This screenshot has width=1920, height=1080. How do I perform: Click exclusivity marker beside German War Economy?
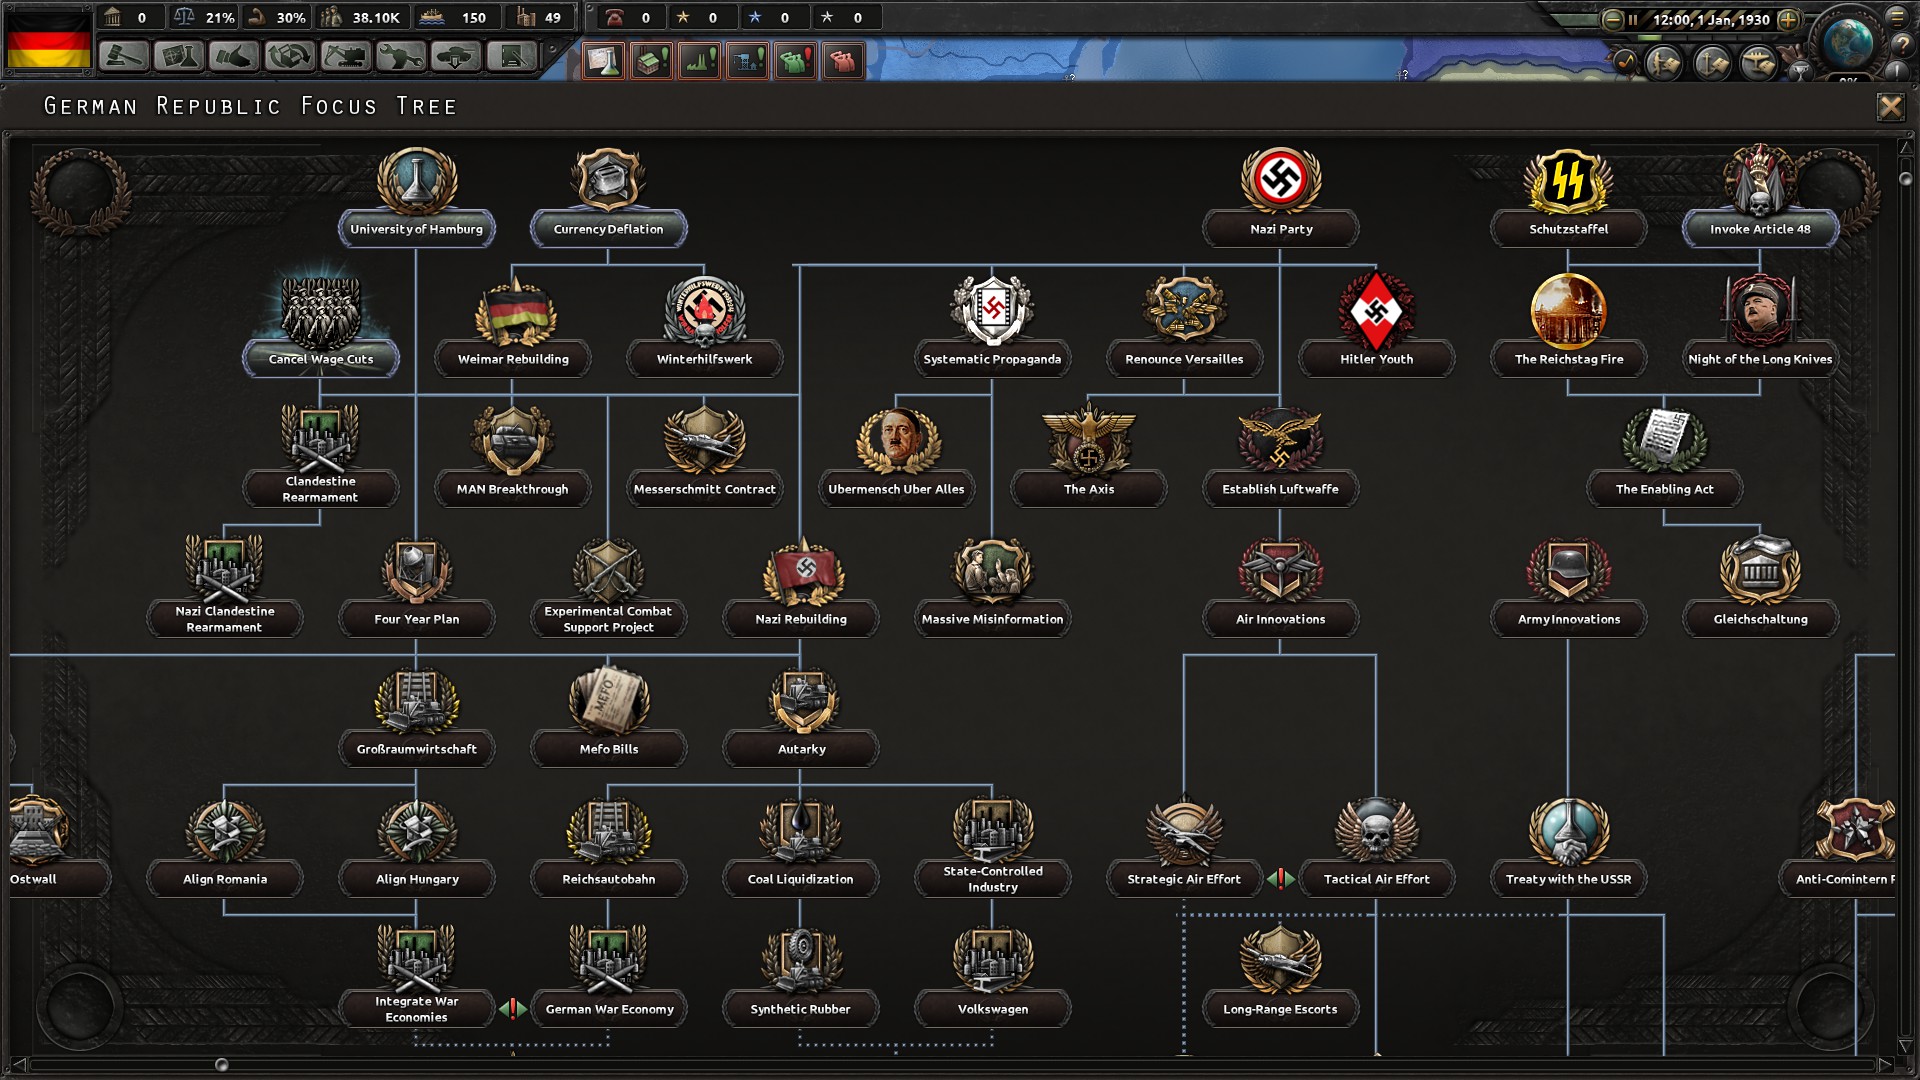pos(513,1009)
